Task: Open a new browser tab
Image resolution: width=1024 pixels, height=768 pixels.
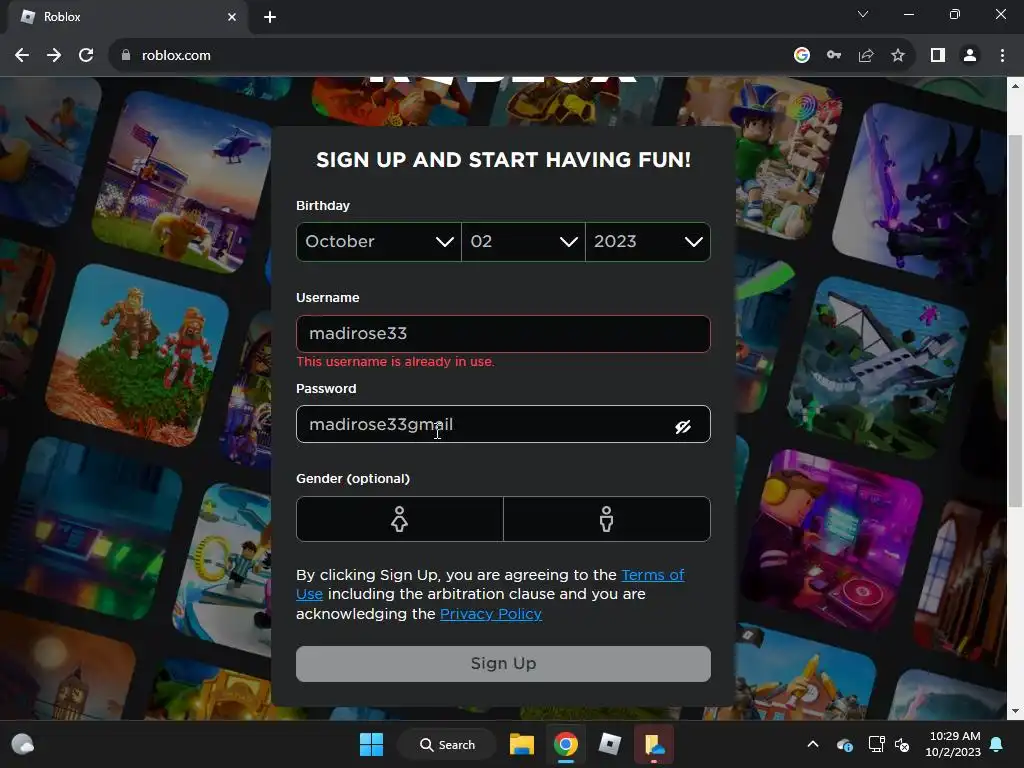Action: [270, 17]
